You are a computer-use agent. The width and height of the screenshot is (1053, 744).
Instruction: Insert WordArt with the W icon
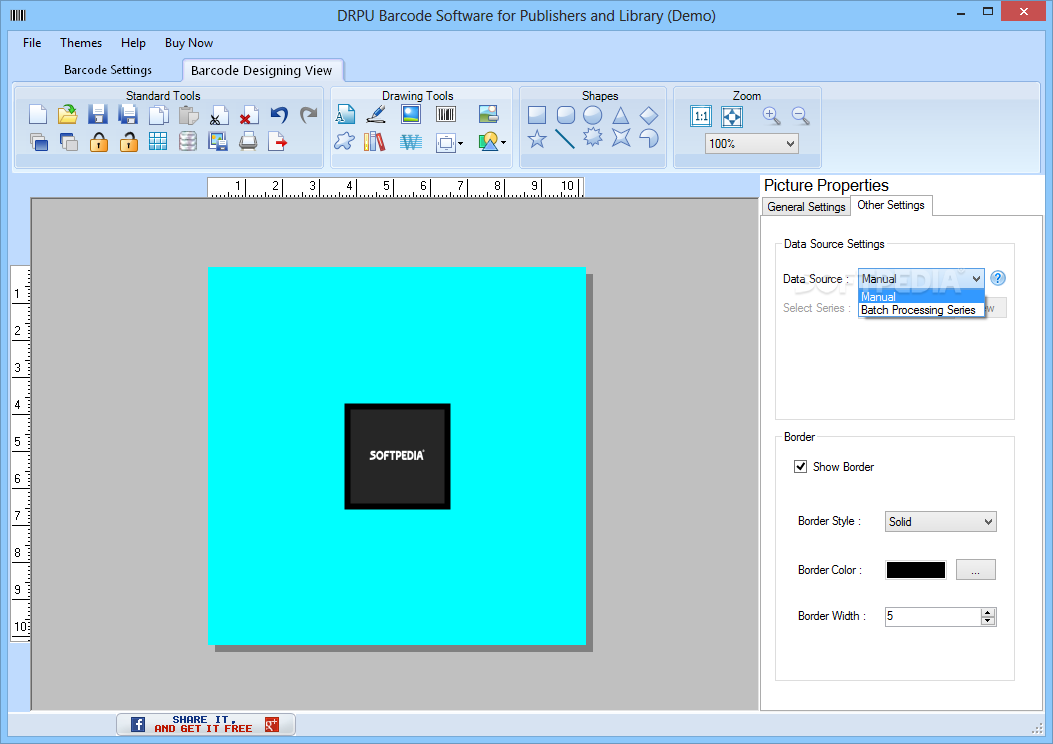click(x=410, y=142)
